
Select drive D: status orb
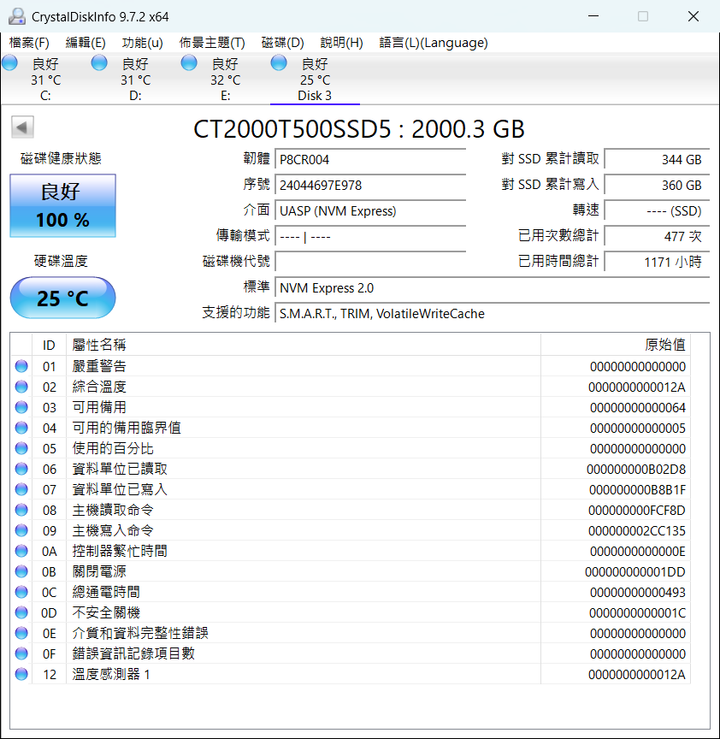[99, 64]
